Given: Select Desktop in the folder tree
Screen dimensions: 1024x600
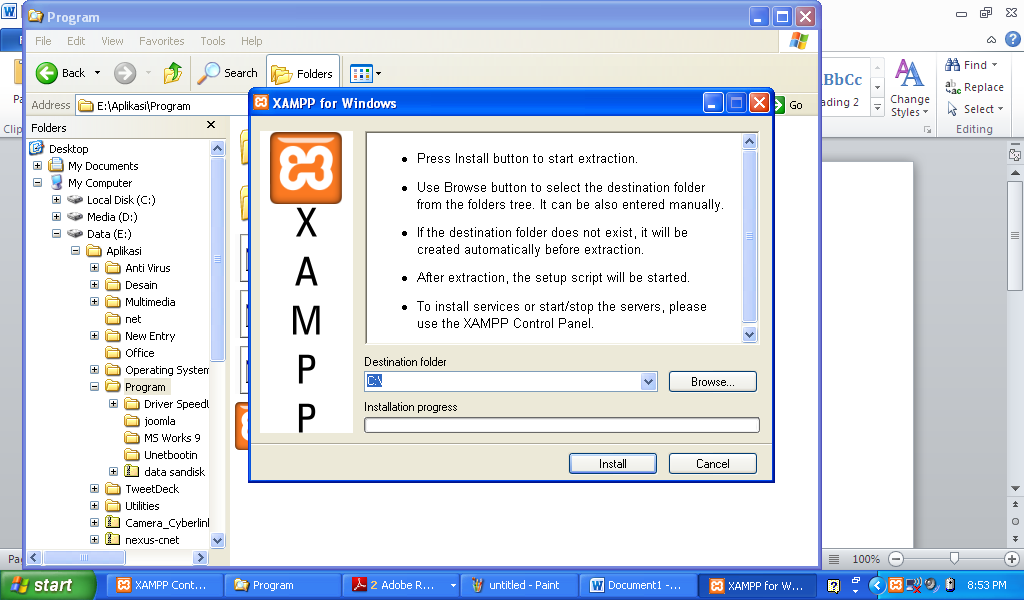Looking at the screenshot, I should point(69,149).
